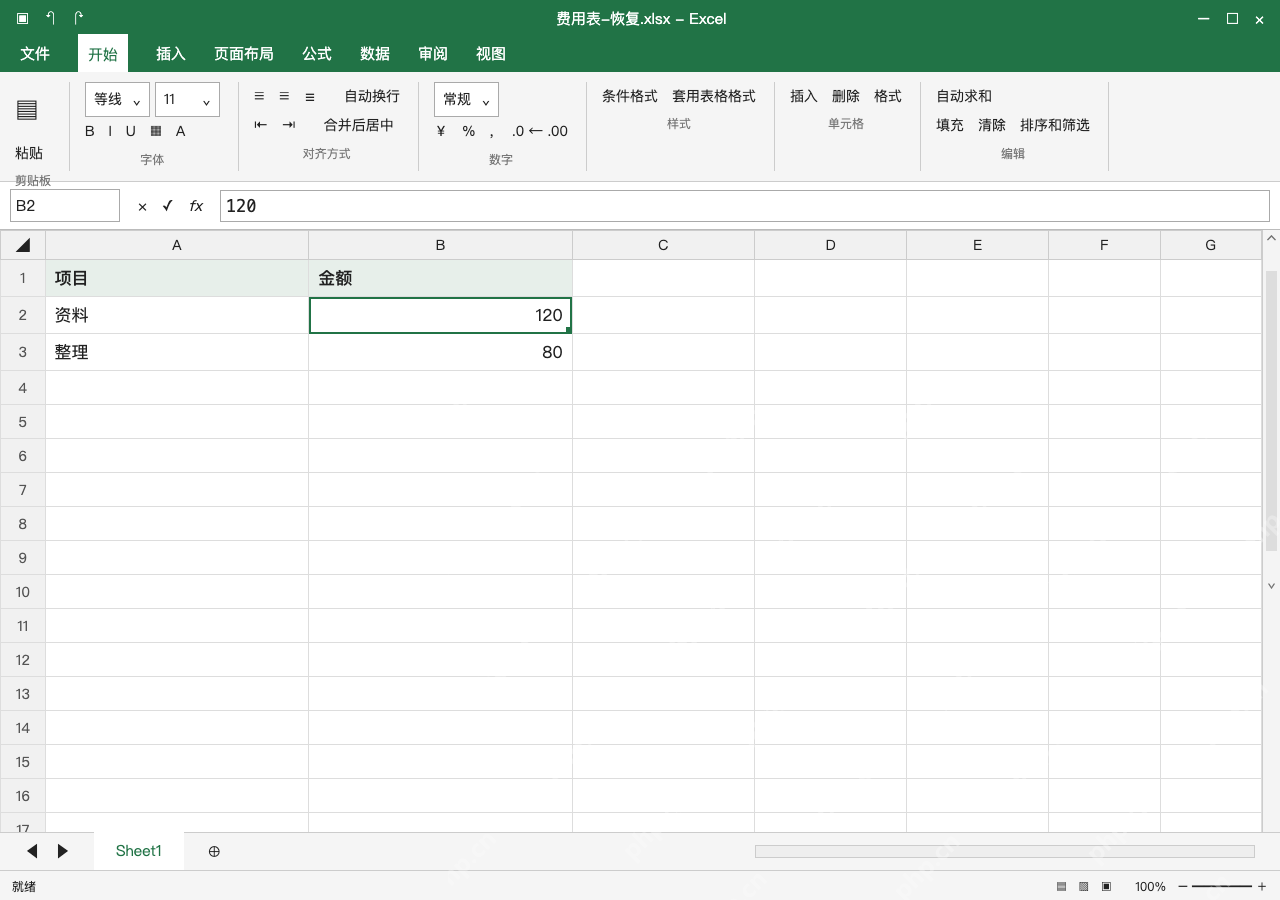Open the insert function fx dialog

(x=196, y=206)
